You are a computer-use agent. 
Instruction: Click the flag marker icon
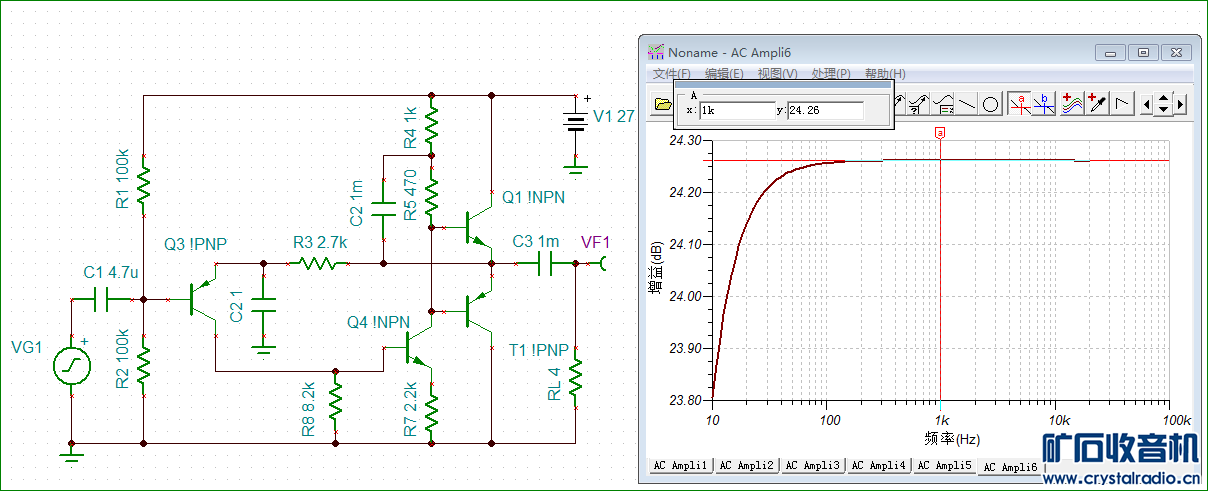coord(1122,103)
